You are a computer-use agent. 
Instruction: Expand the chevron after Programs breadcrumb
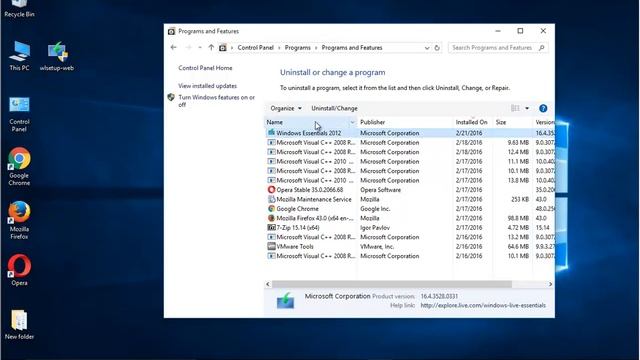(x=316, y=48)
